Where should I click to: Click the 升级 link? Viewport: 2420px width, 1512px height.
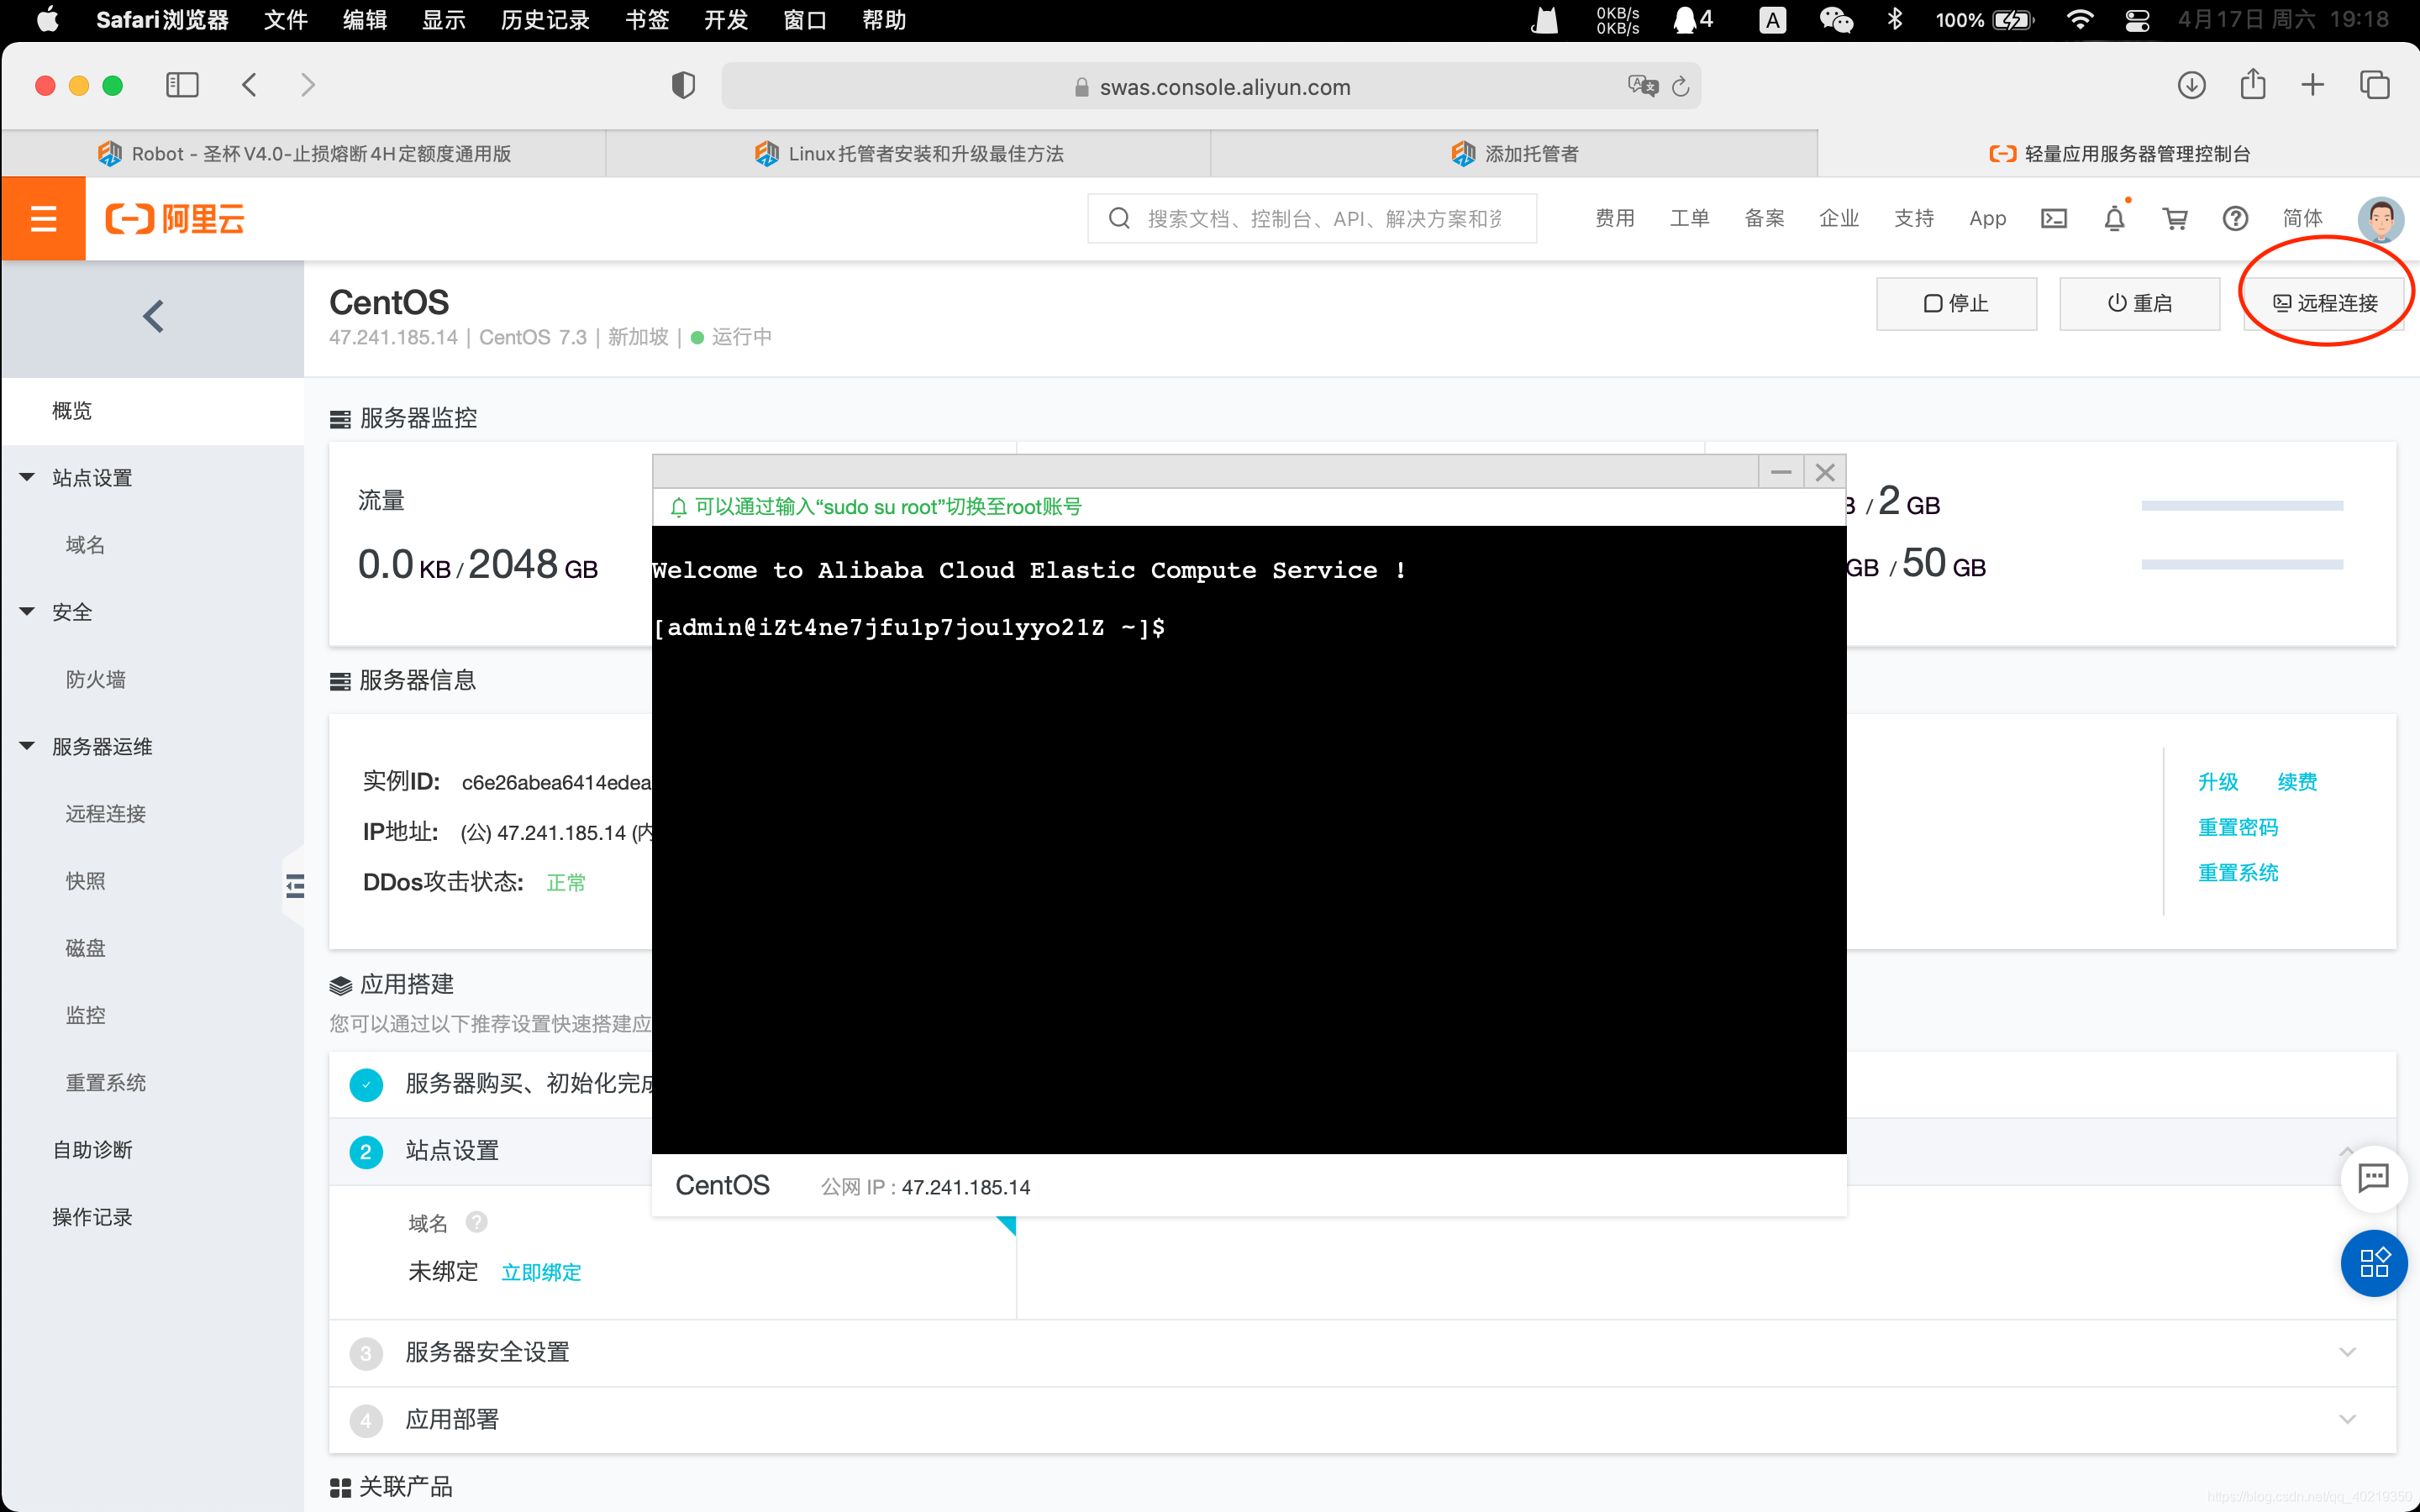(x=2217, y=782)
